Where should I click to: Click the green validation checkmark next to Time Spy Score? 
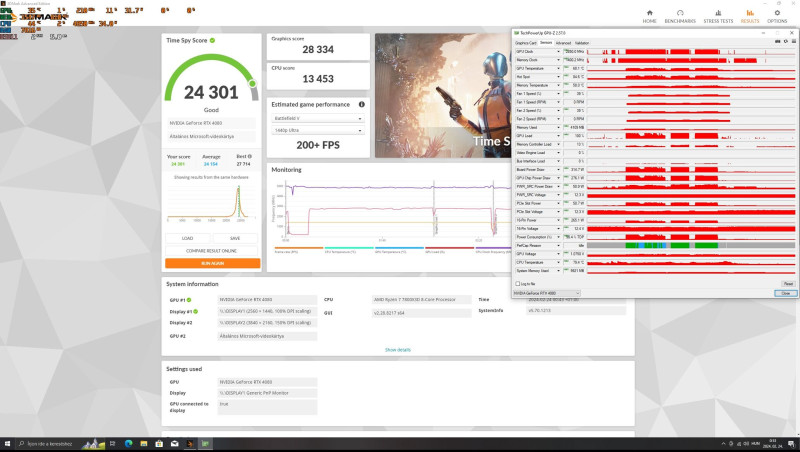[x=212, y=40]
